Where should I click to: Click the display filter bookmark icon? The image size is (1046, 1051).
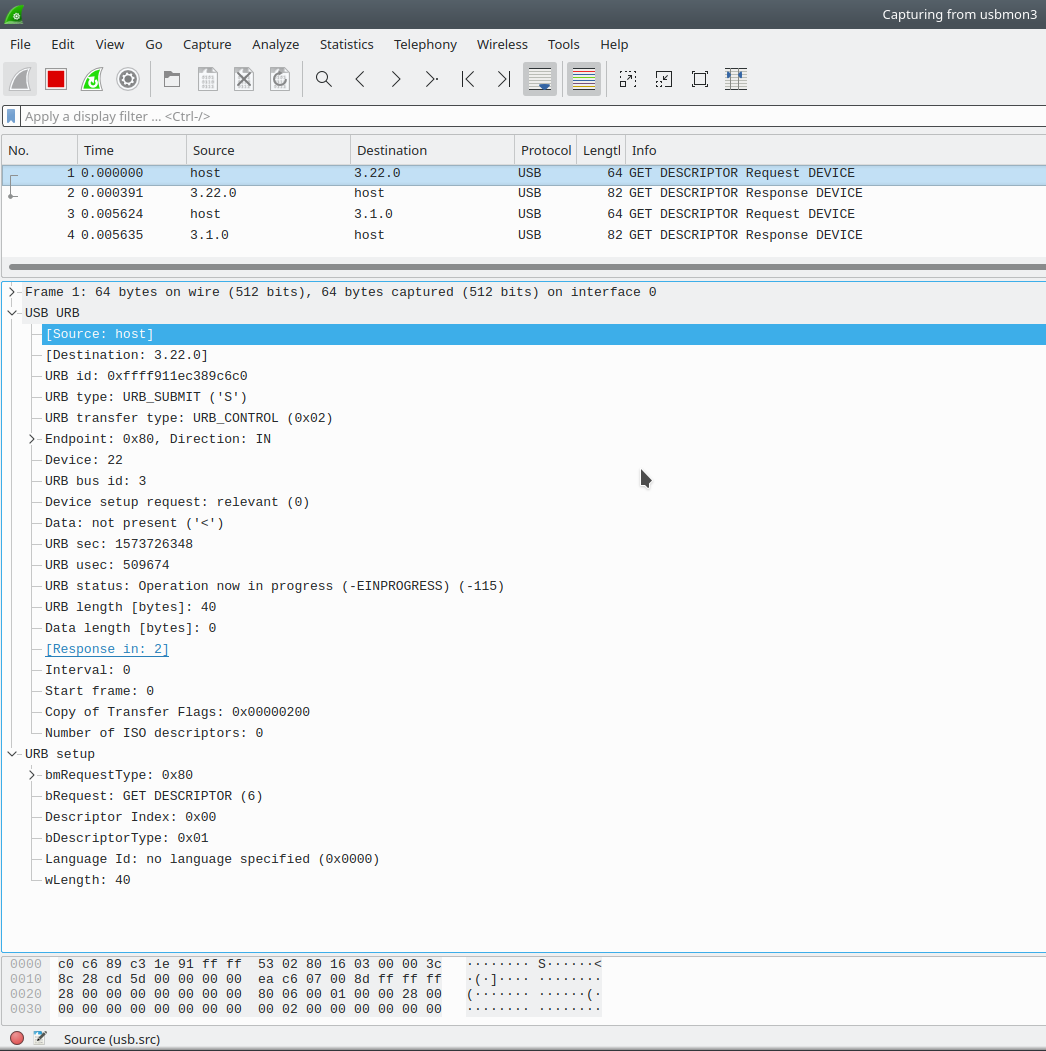[11, 116]
